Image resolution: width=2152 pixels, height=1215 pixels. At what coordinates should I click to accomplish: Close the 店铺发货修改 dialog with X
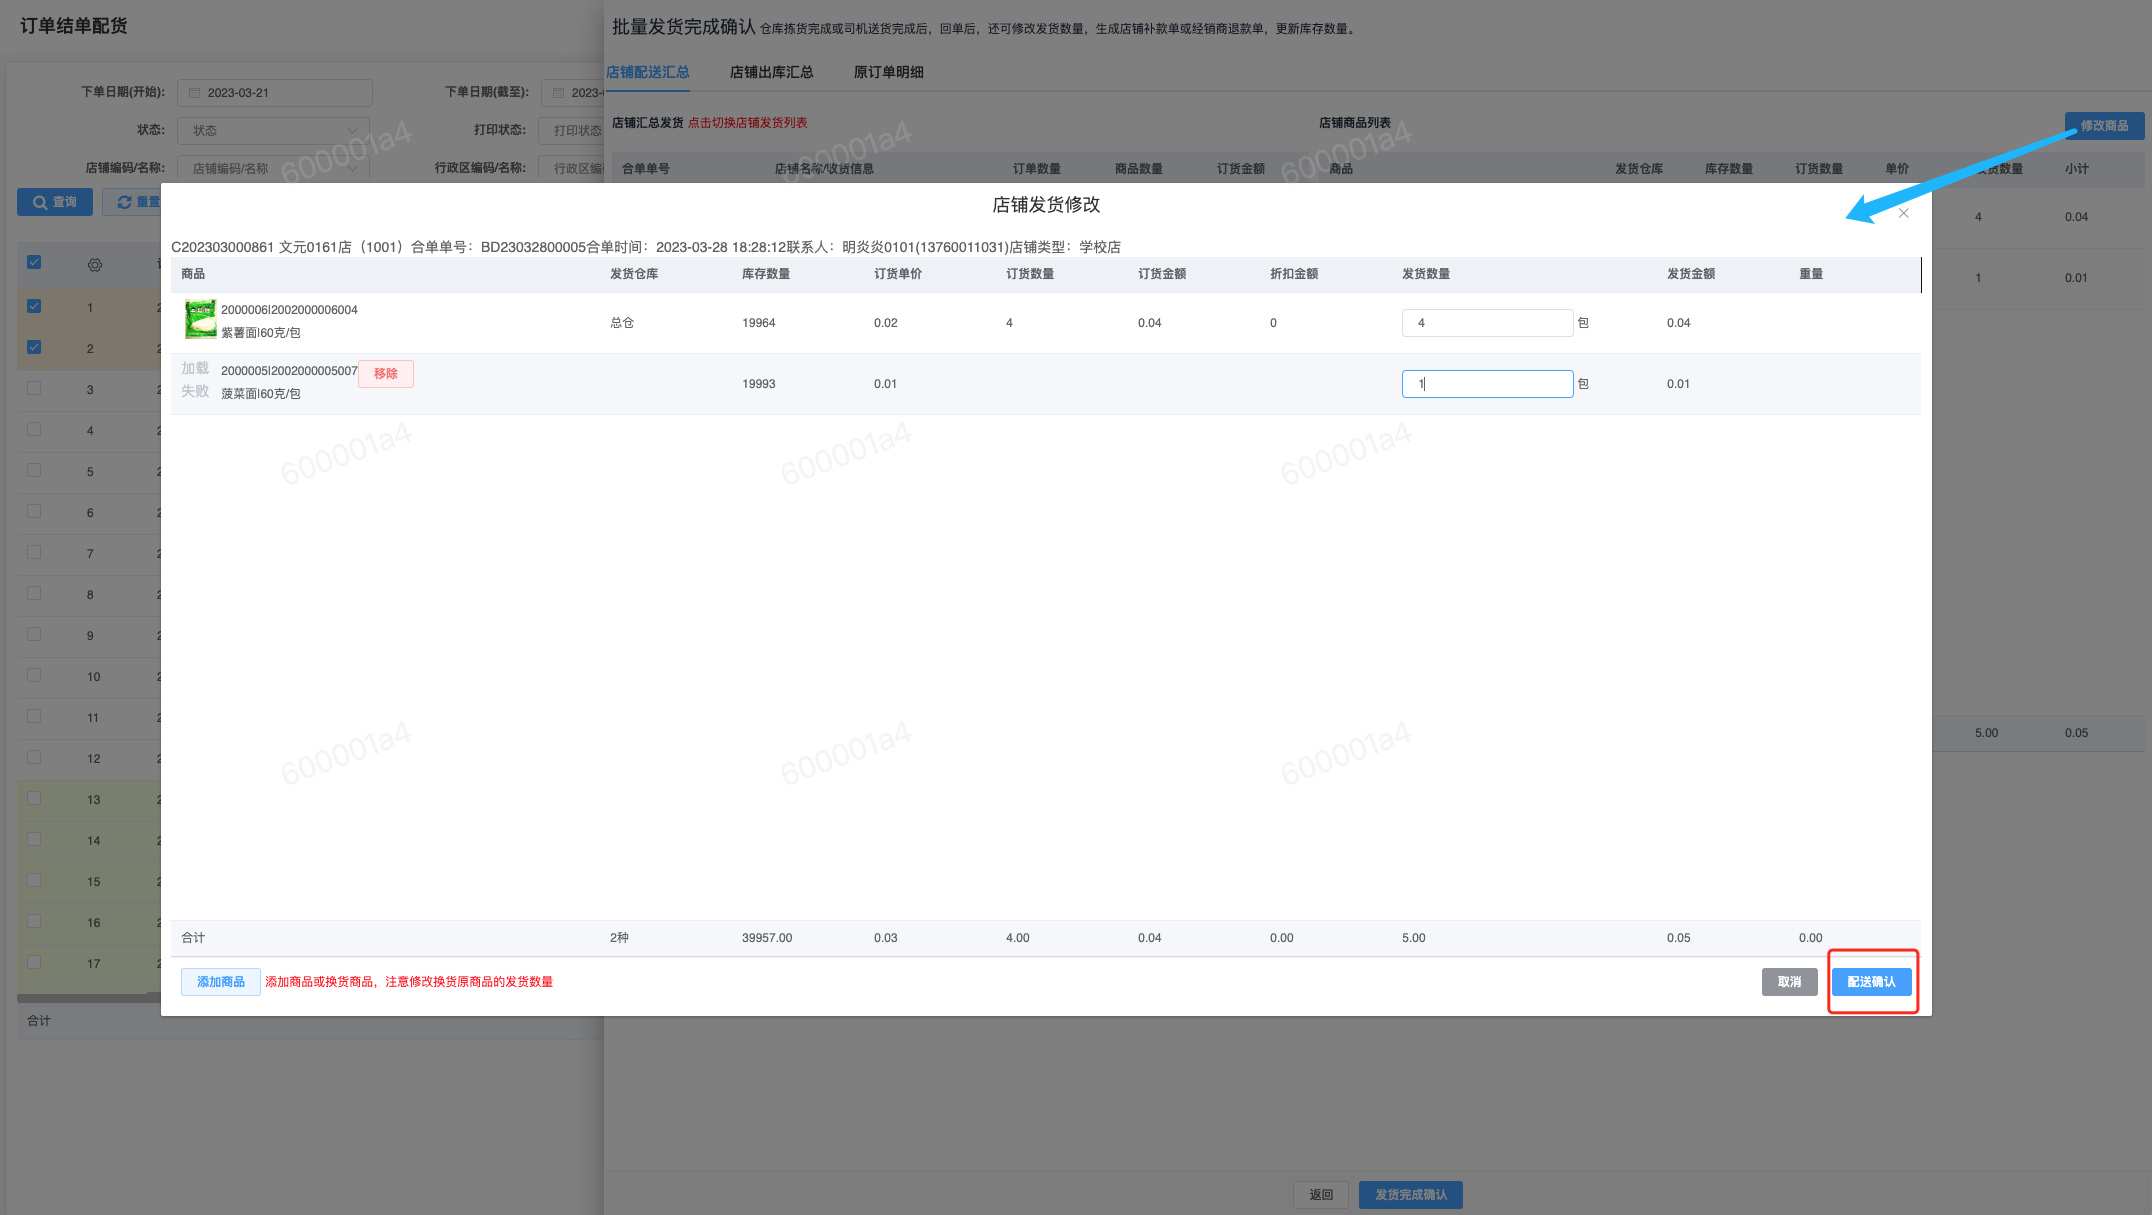(1903, 213)
